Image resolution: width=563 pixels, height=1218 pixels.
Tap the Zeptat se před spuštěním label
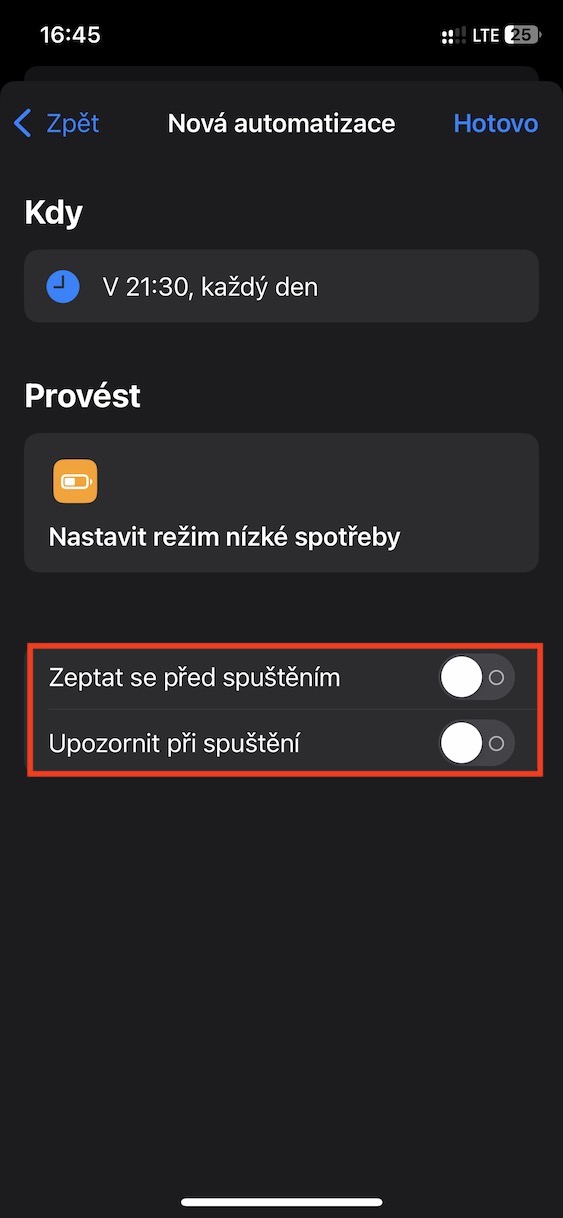(195, 678)
